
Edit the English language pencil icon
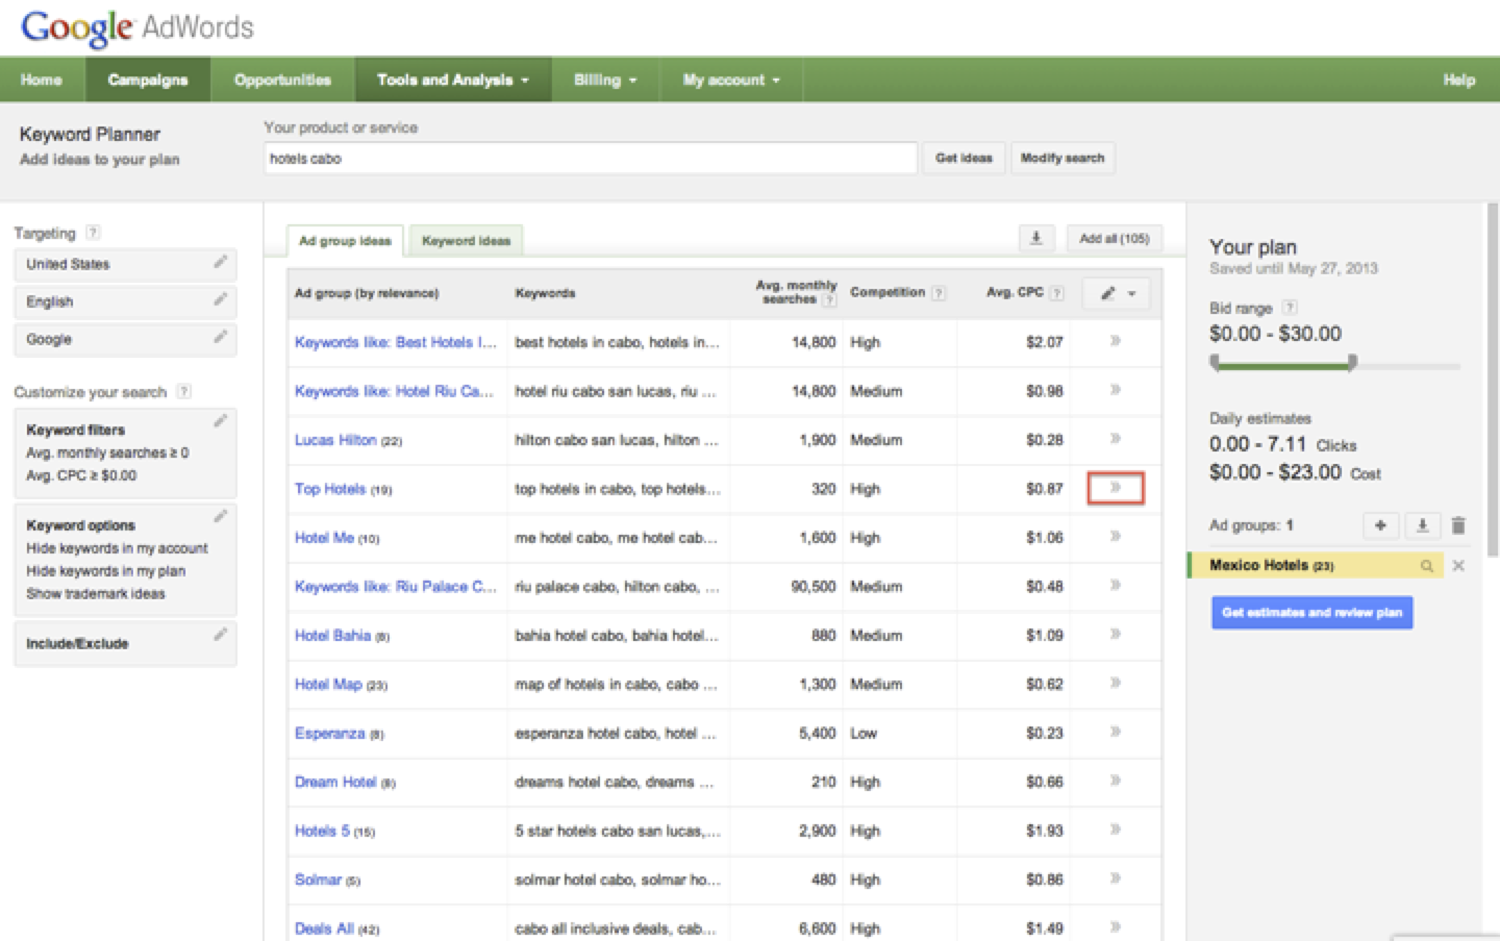point(220,300)
